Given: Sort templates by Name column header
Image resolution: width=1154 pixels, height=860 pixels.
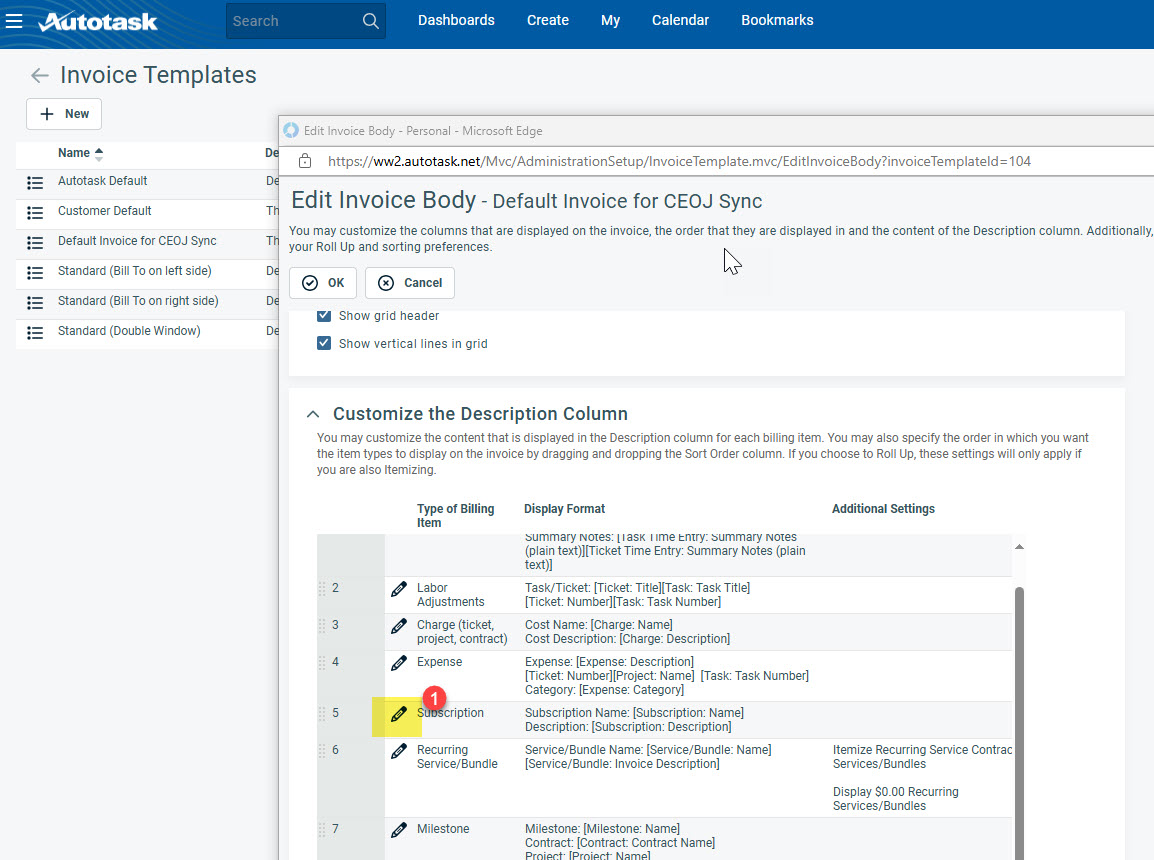Looking at the screenshot, I should (x=74, y=153).
